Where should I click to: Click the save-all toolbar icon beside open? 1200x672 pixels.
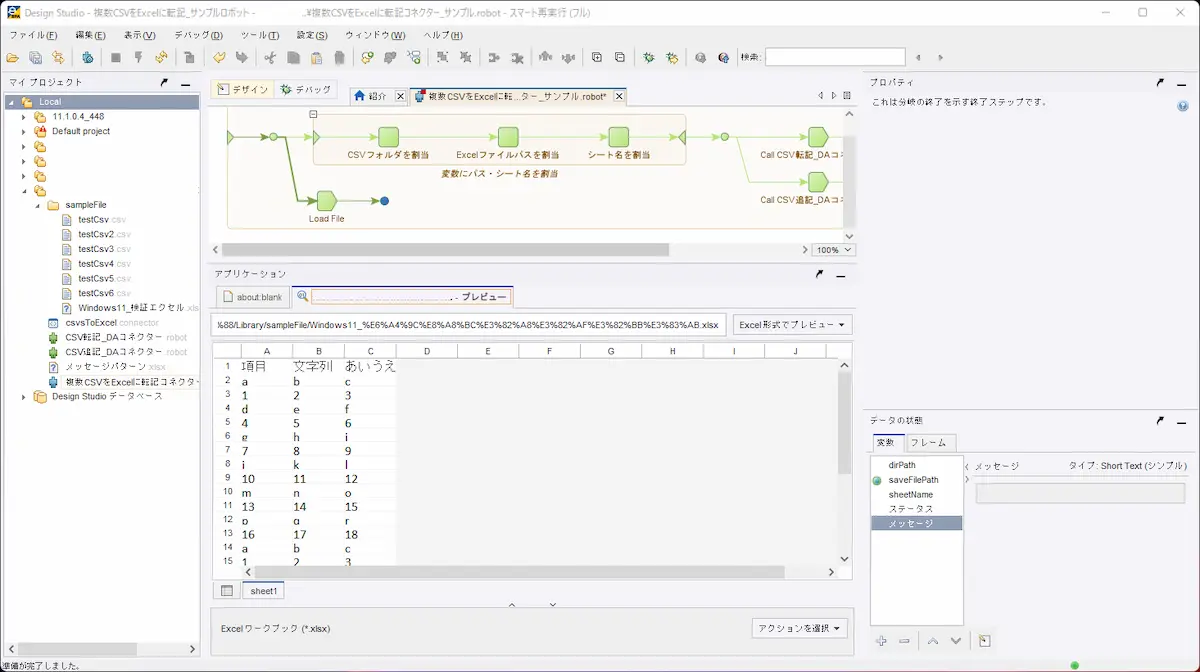(35, 57)
